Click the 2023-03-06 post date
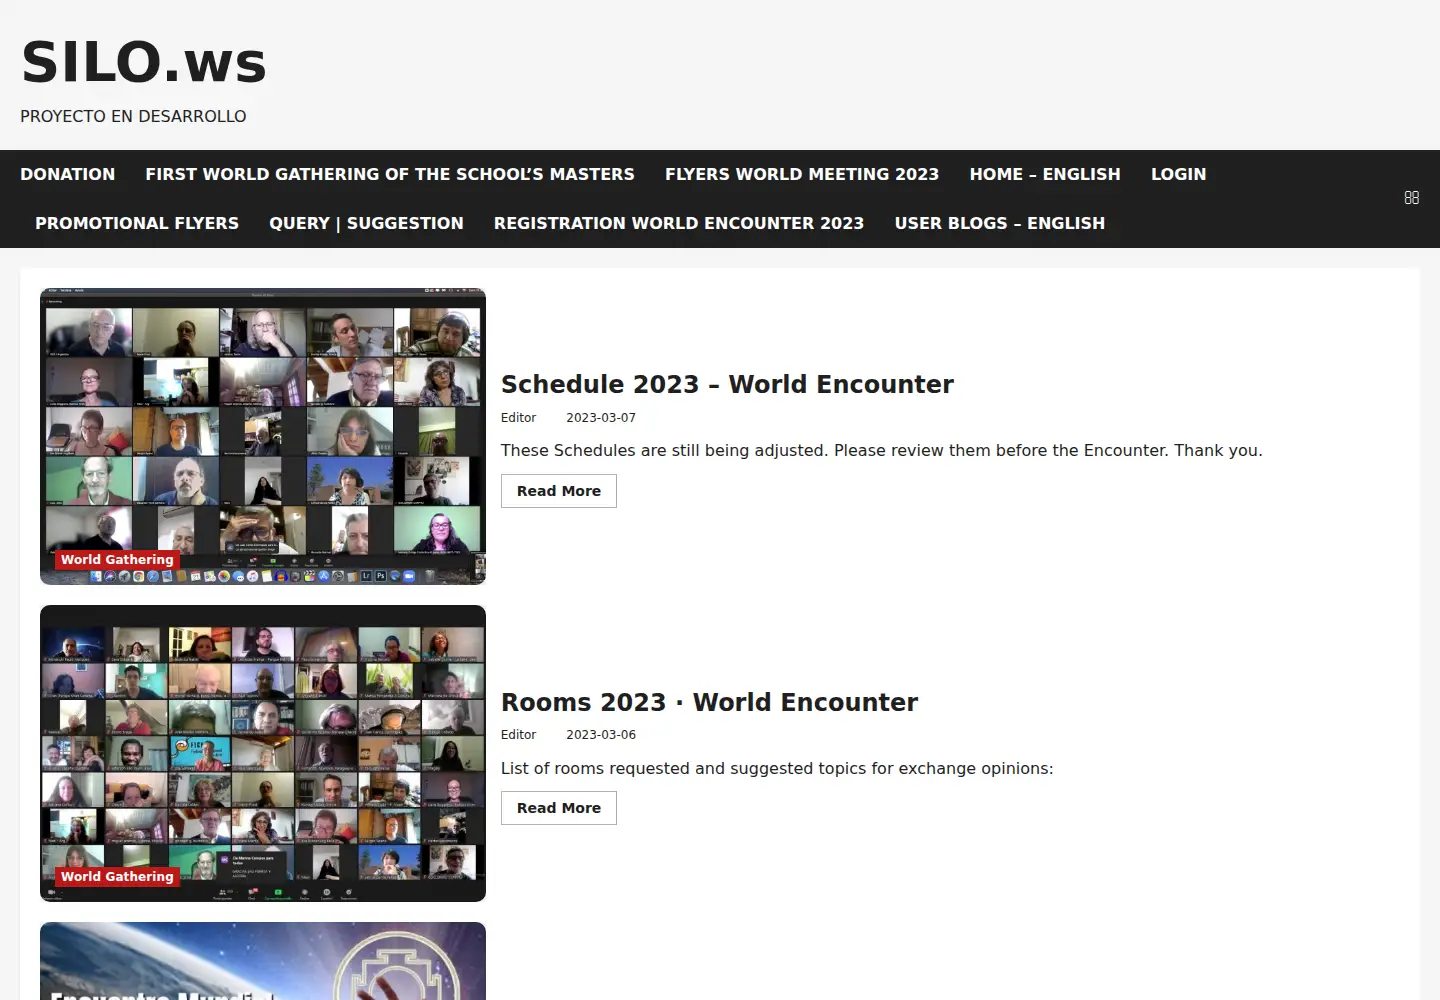The width and height of the screenshot is (1440, 1000). click(601, 735)
